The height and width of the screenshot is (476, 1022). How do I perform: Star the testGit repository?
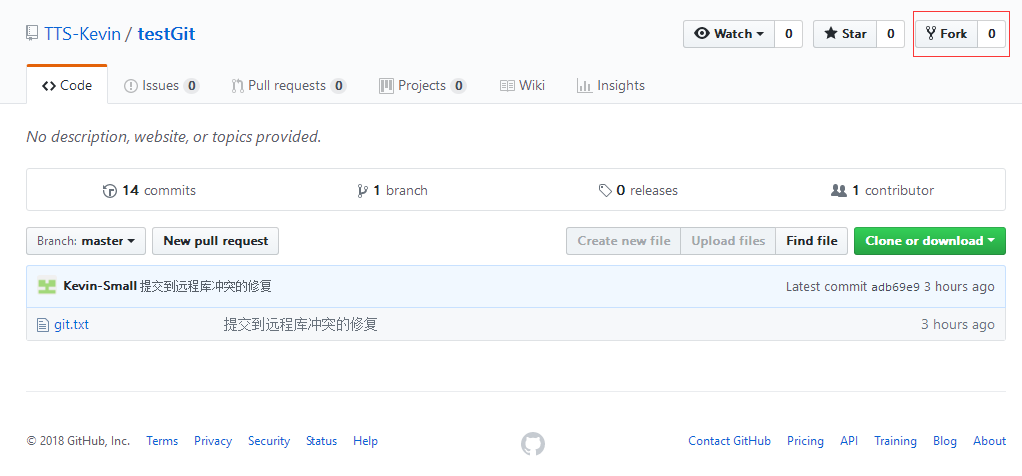845,34
